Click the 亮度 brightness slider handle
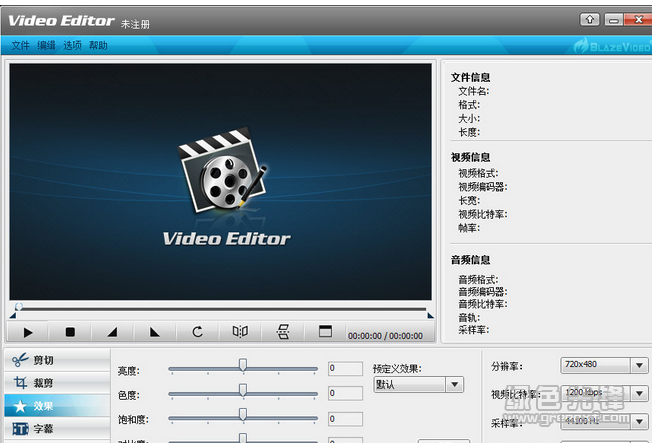The height and width of the screenshot is (443, 652). 243,365
